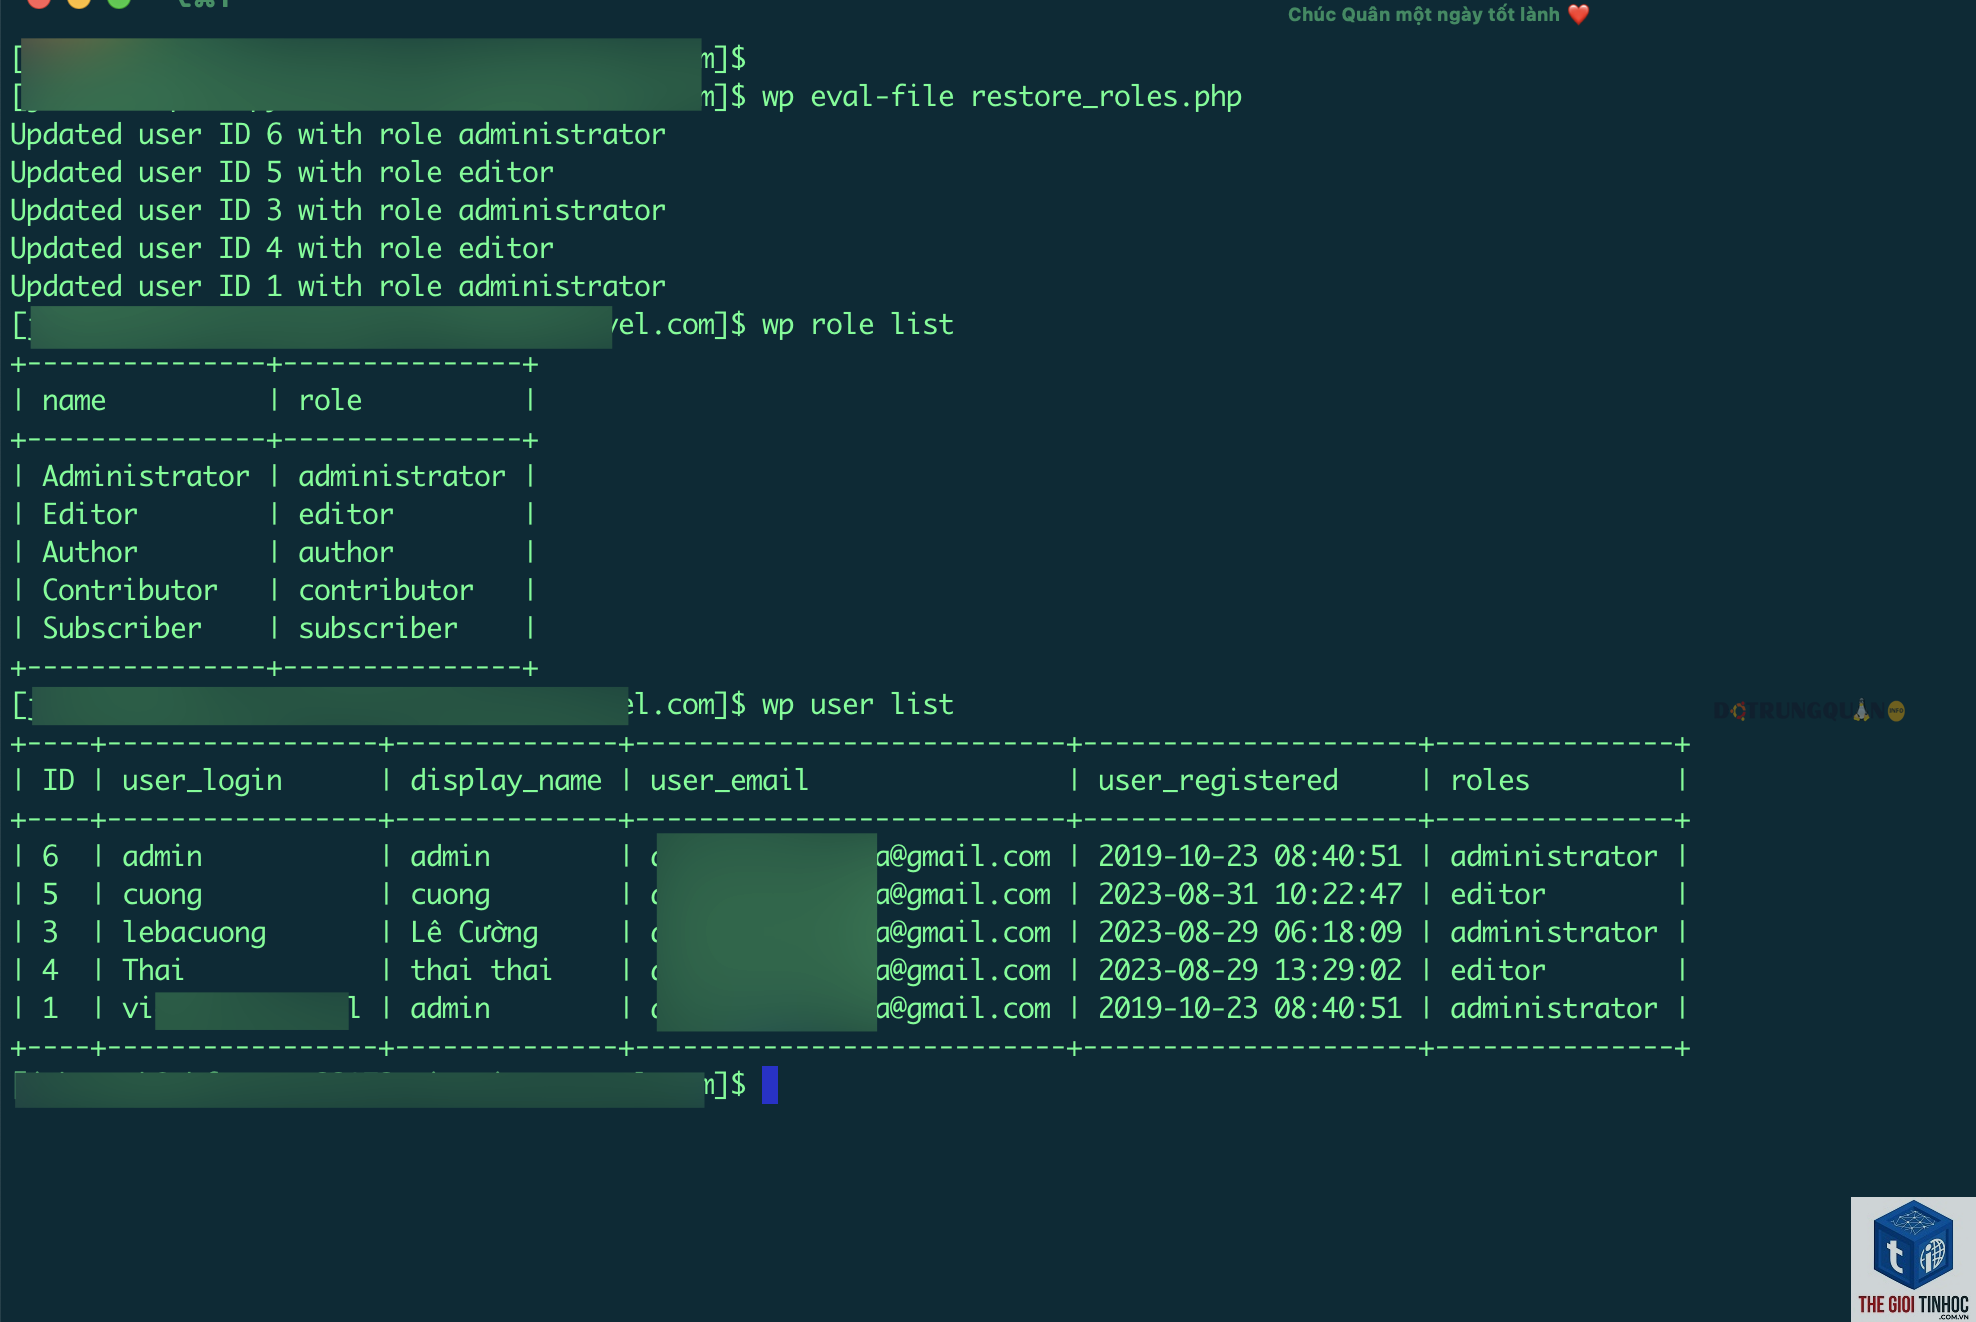Click the 'Editor' name cell in the role table
The image size is (1976, 1322).
click(x=90, y=514)
